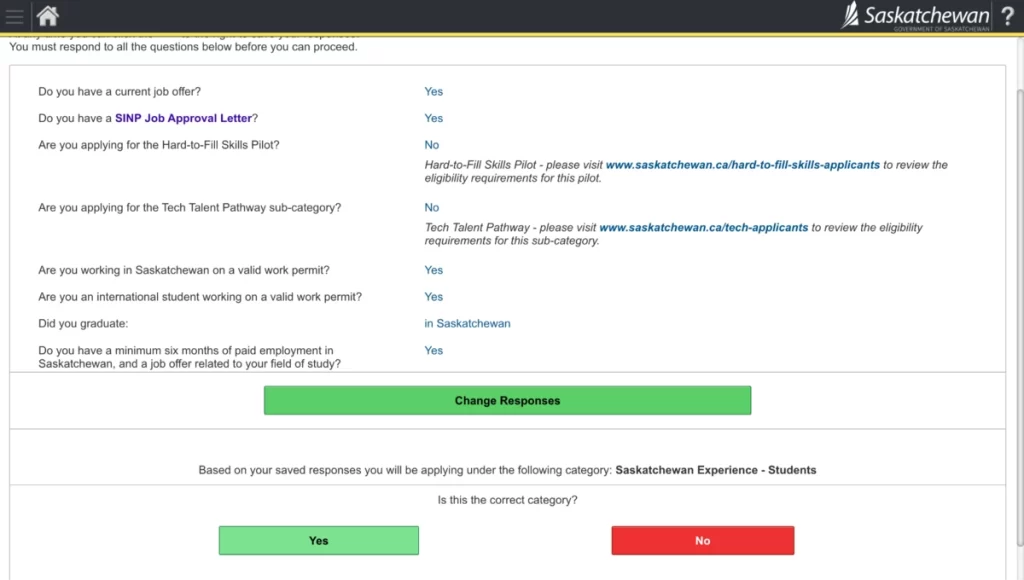Visit the hard-to-fill-skills-applicants link
This screenshot has width=1024, height=580.
click(x=742, y=165)
